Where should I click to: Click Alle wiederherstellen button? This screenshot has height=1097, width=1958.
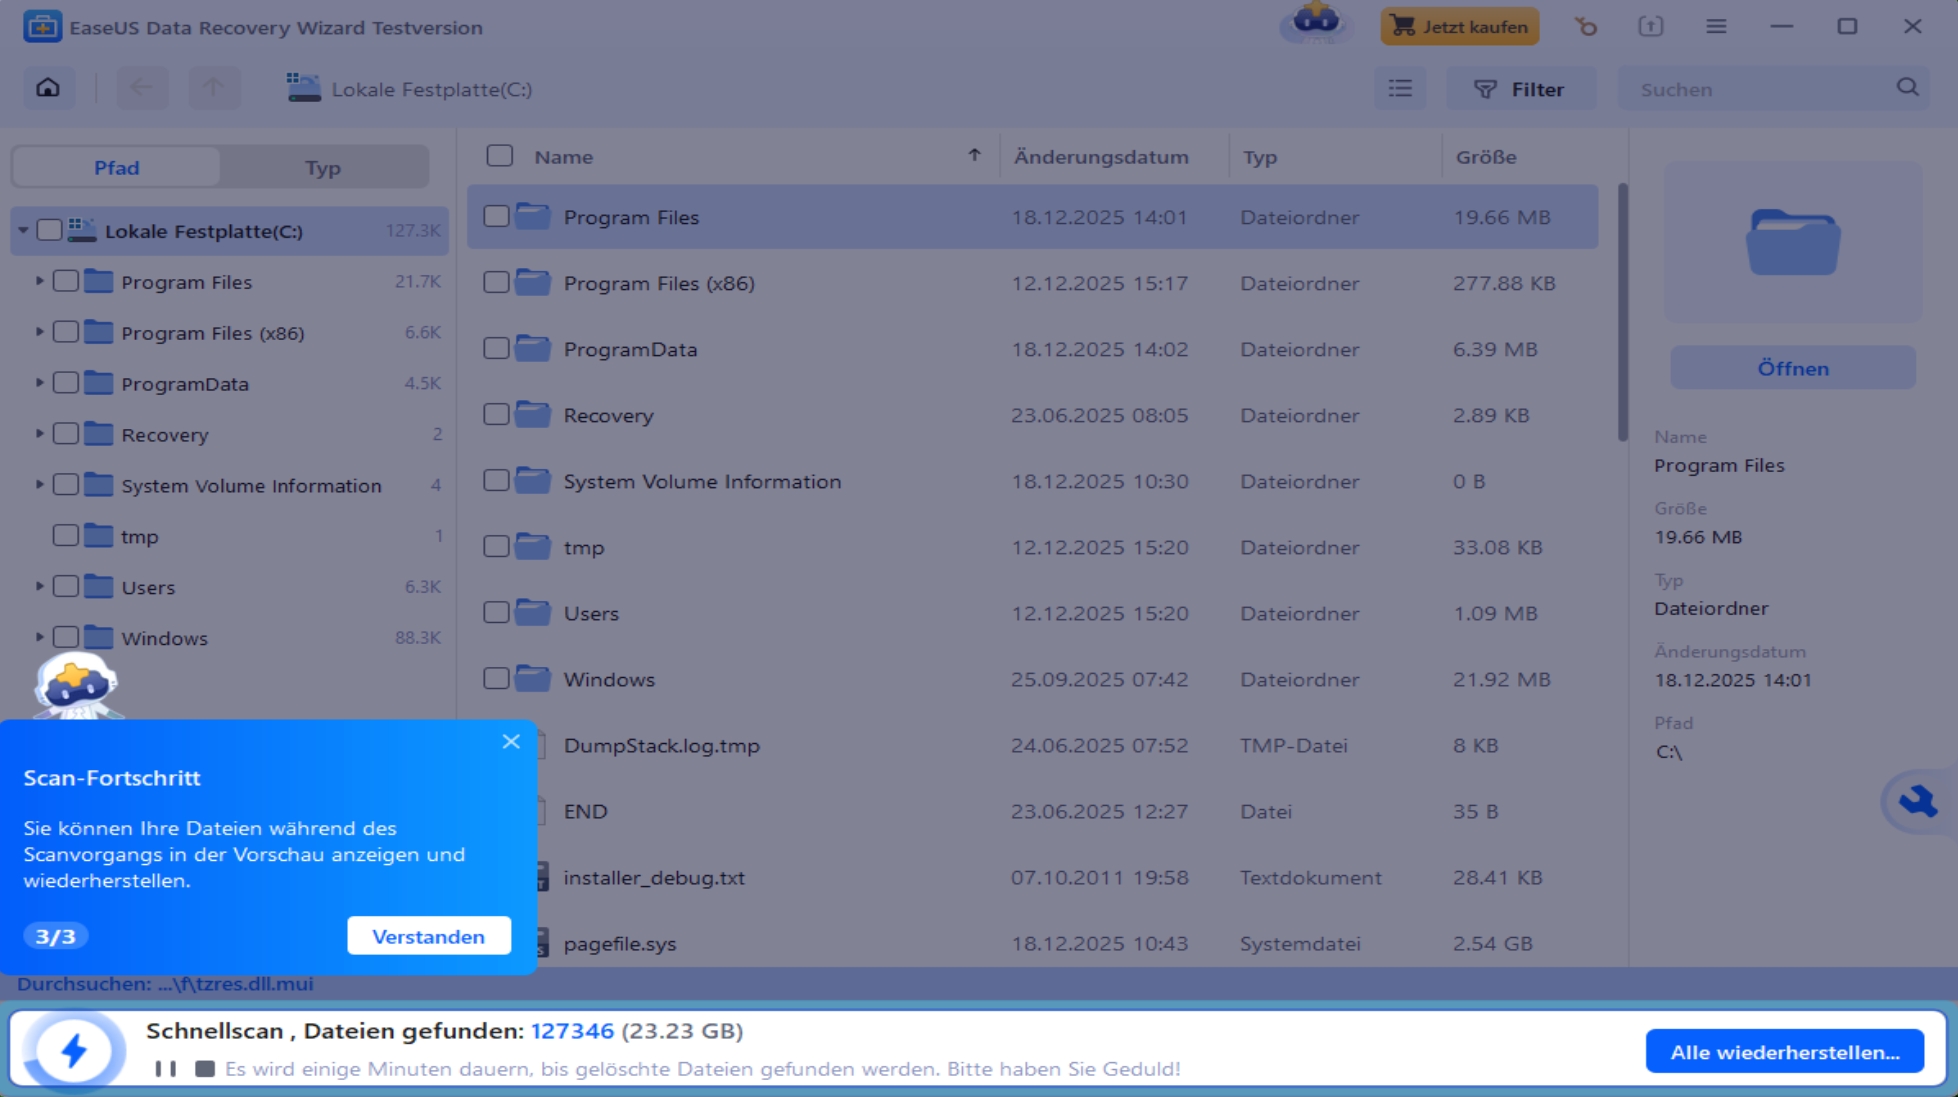(1784, 1051)
